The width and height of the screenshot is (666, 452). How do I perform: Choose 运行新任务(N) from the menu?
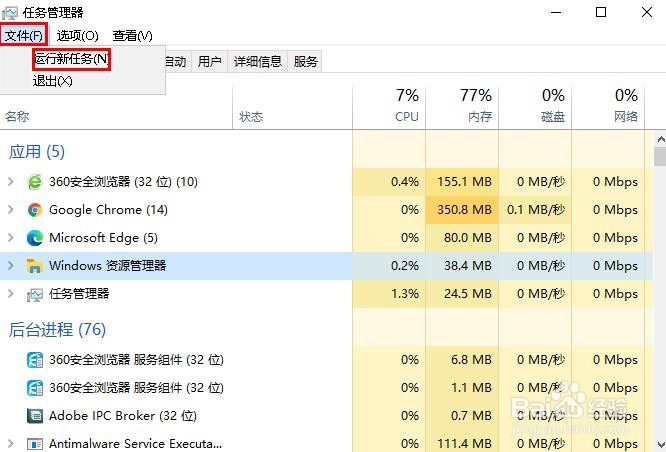71,59
